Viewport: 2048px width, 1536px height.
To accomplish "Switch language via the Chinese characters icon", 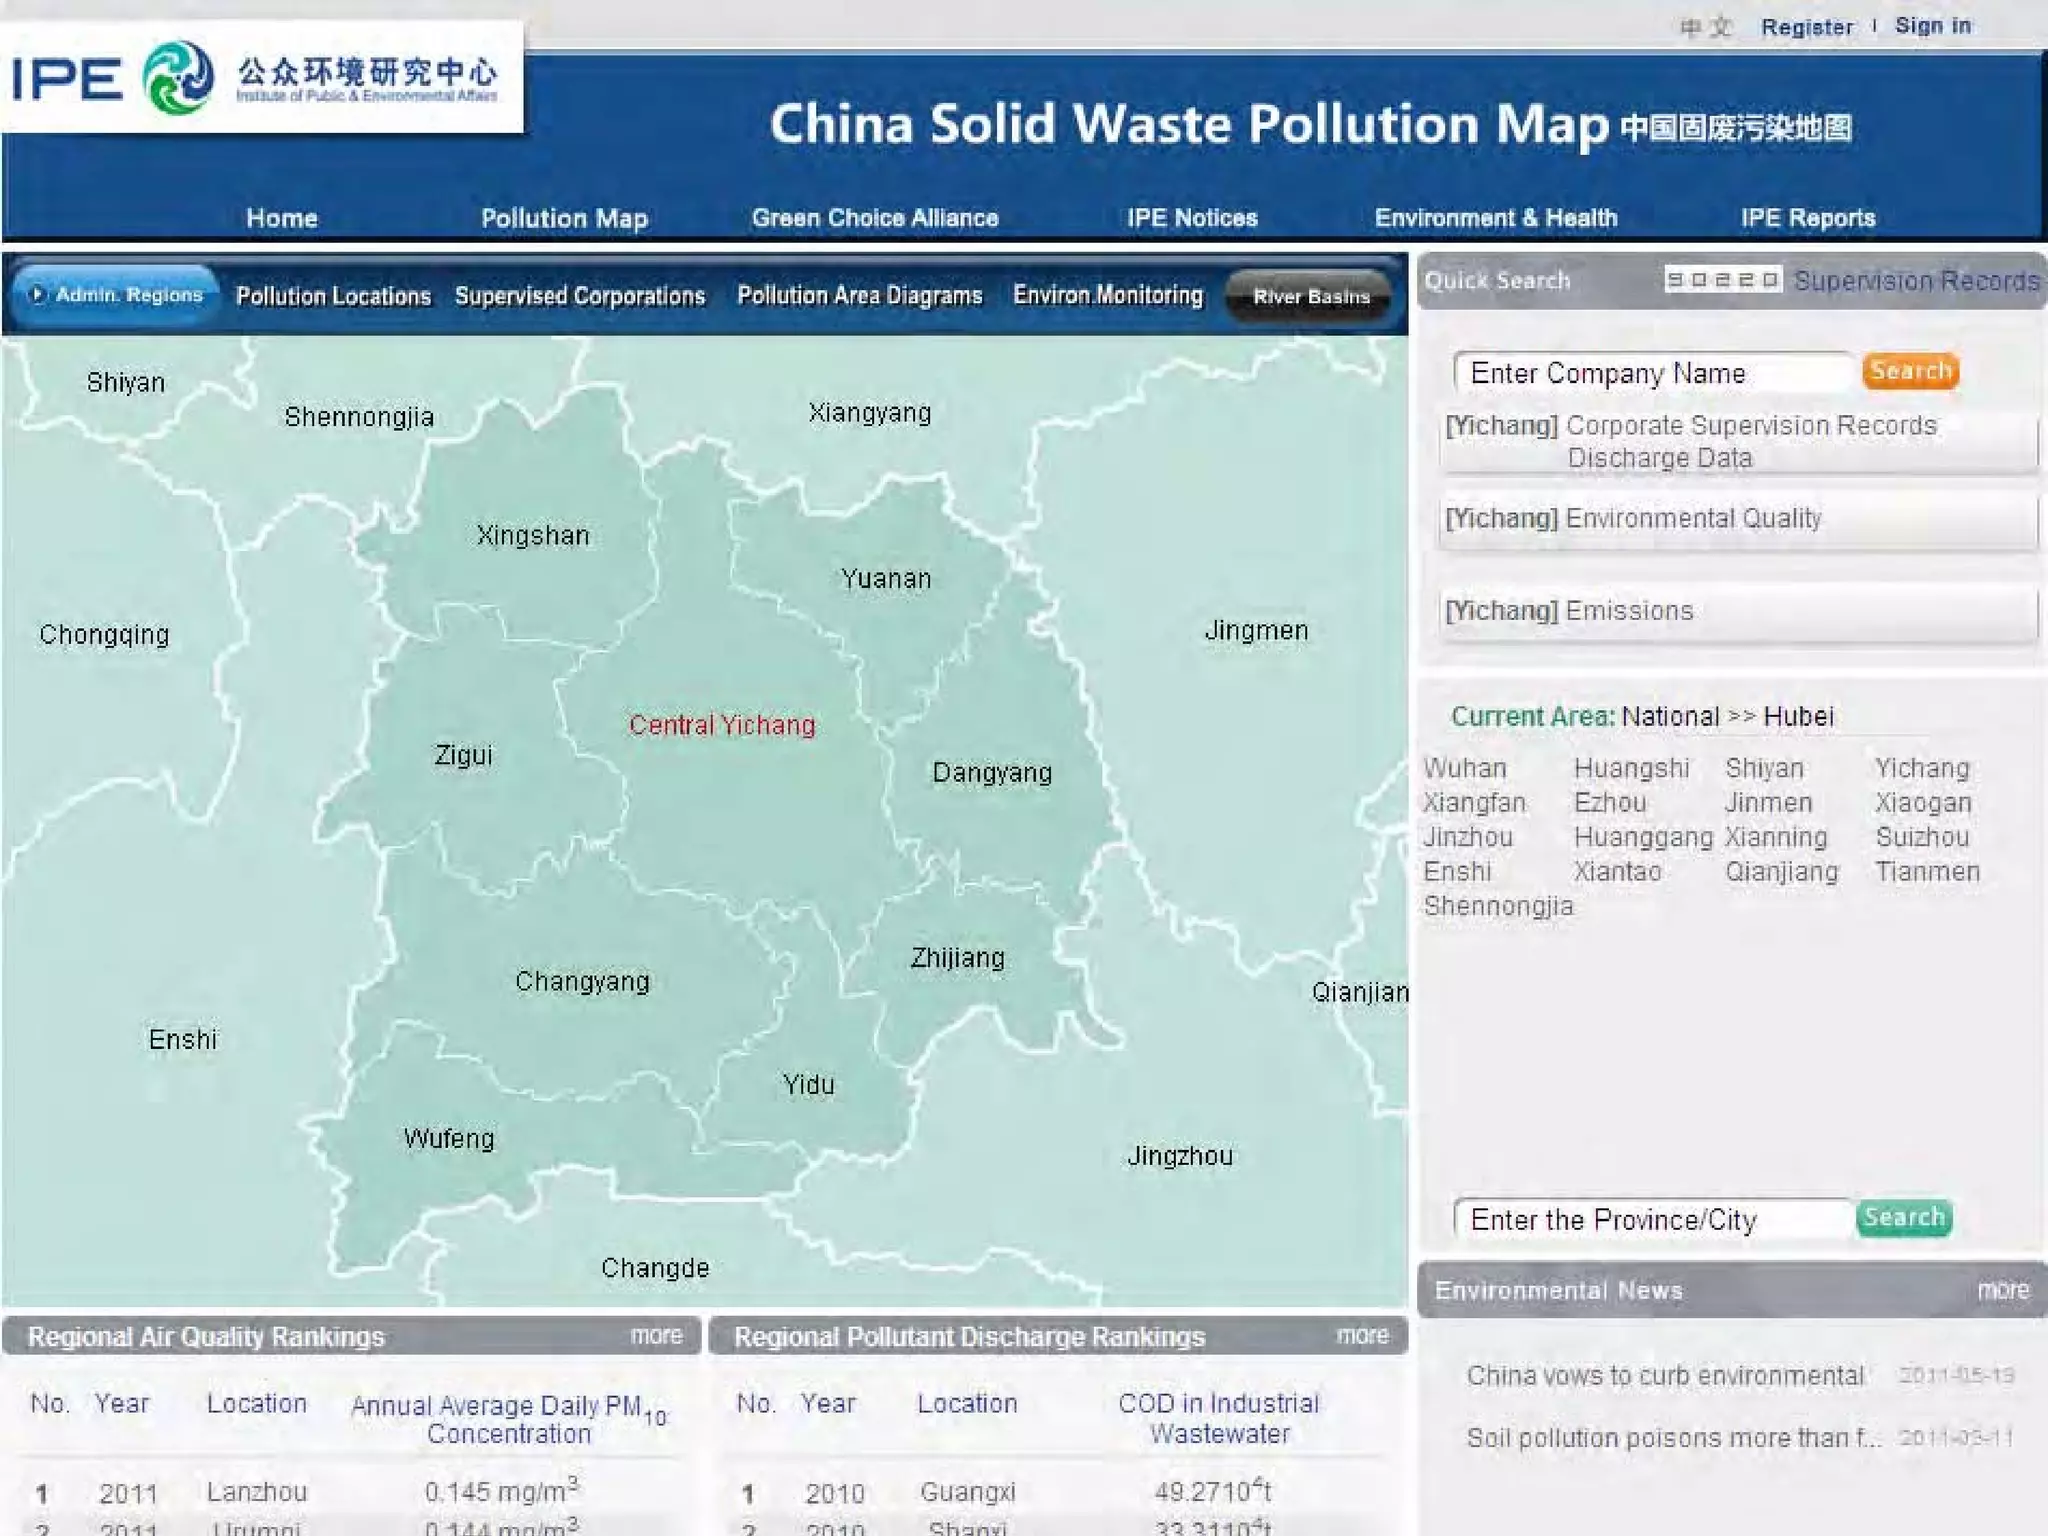I will 1705,27.
